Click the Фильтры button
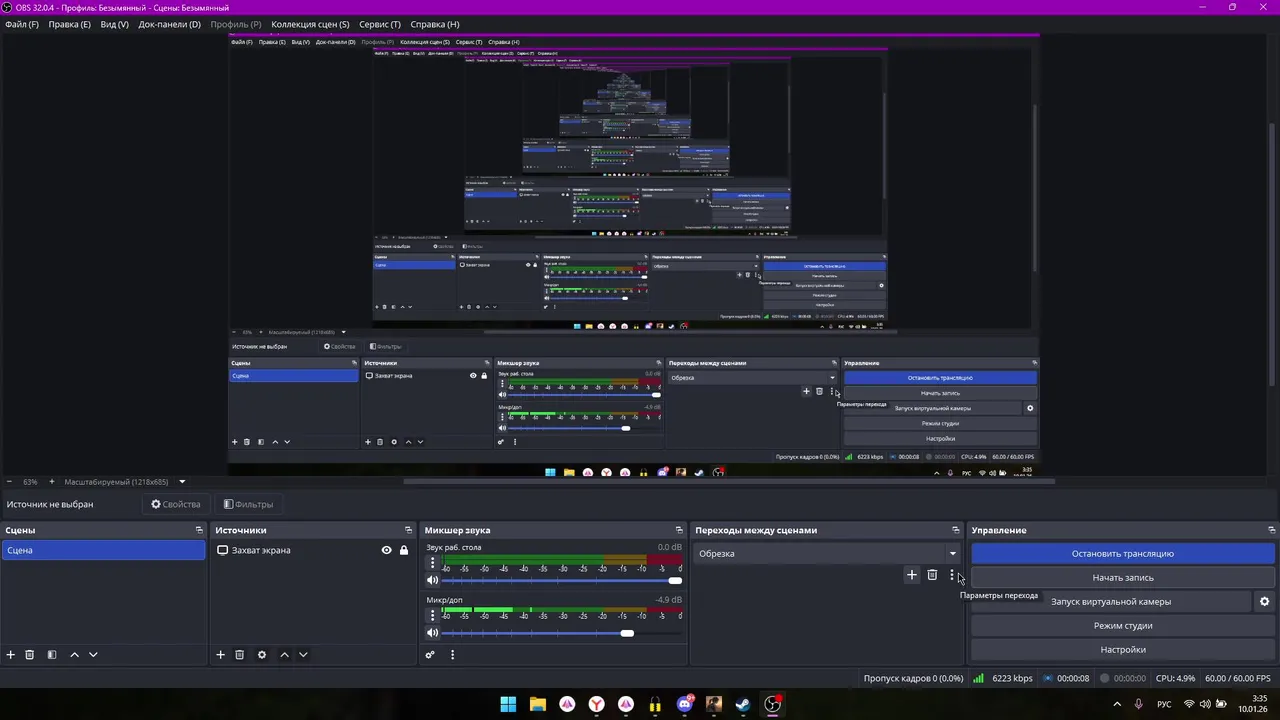Image resolution: width=1280 pixels, height=720 pixels. (x=248, y=504)
